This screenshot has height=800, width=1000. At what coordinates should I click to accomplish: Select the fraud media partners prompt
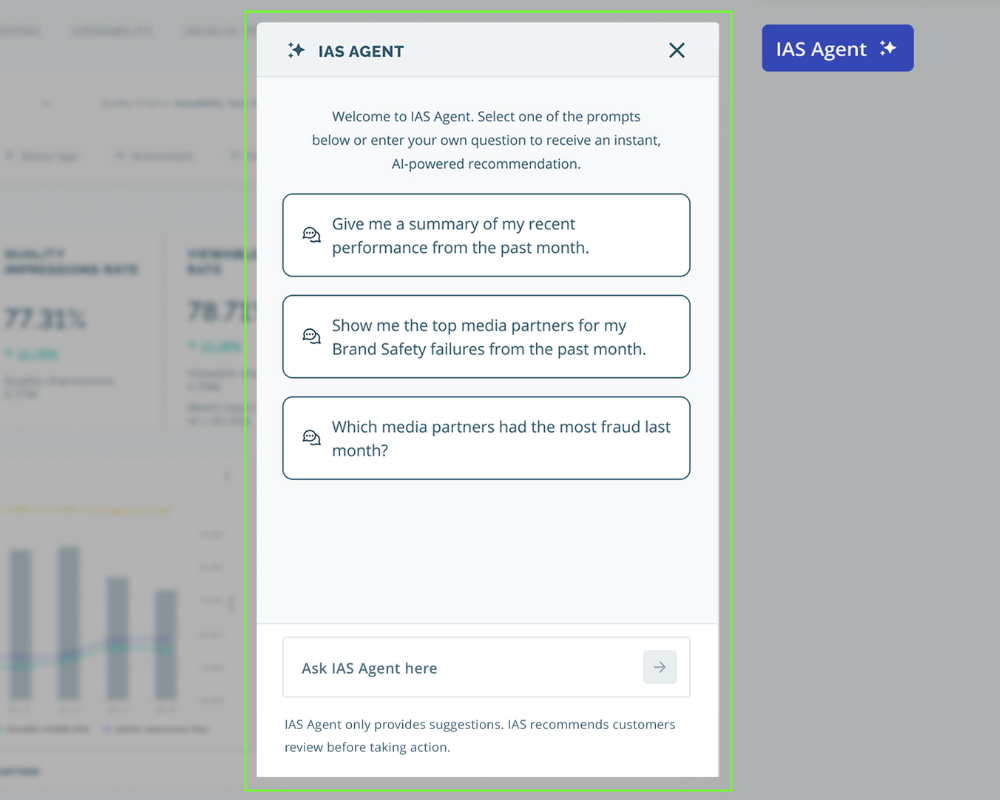[486, 438]
